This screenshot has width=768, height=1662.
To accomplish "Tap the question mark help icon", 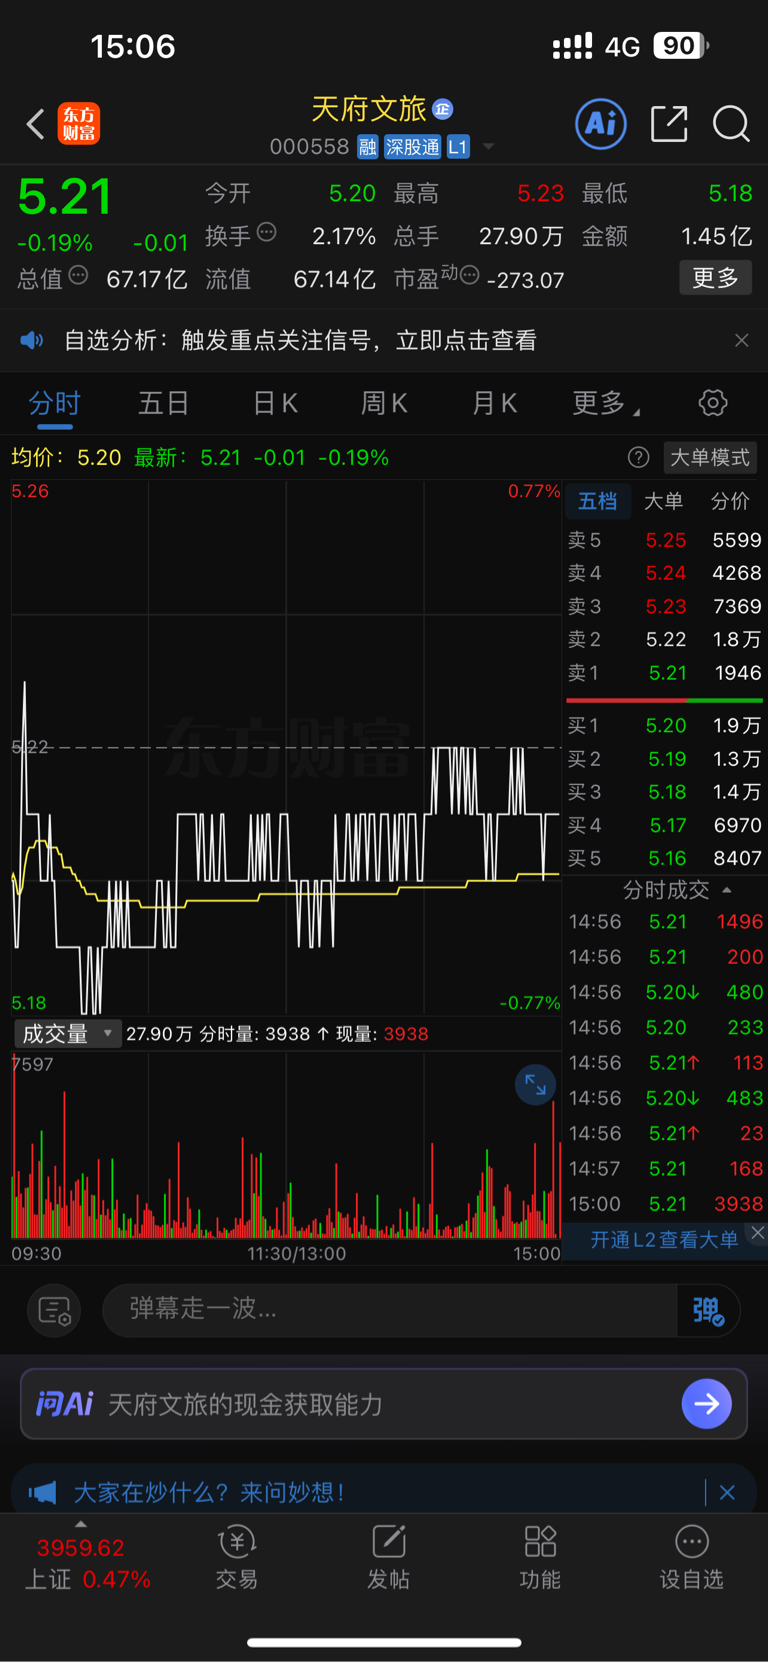I will [638, 458].
